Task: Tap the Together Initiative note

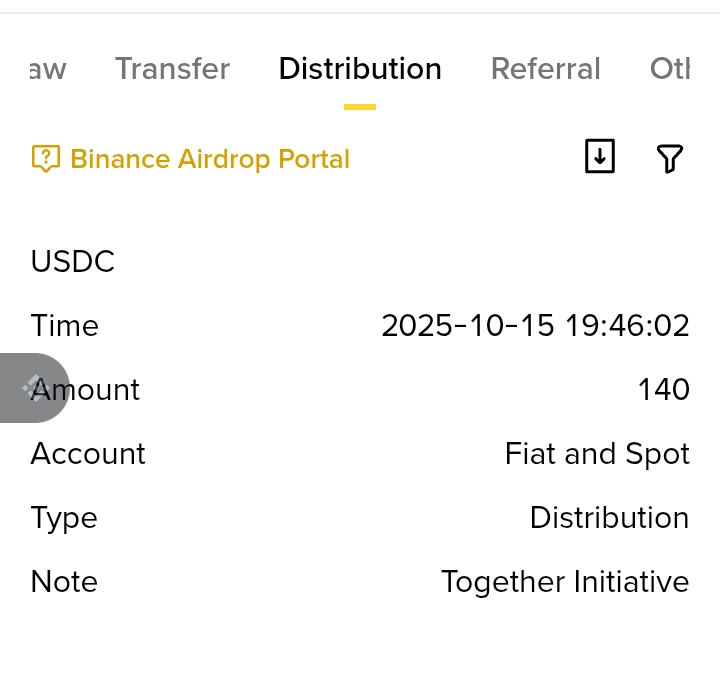Action: tap(565, 582)
